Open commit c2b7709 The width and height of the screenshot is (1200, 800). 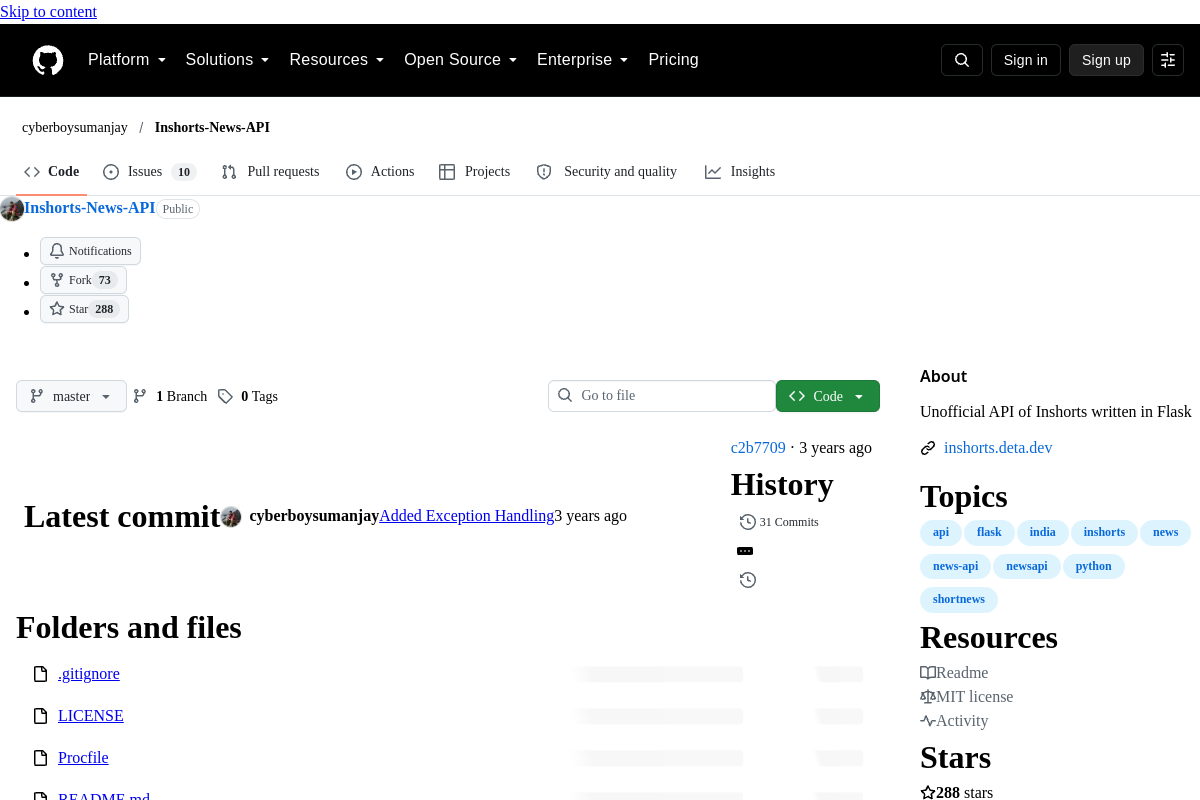click(758, 448)
